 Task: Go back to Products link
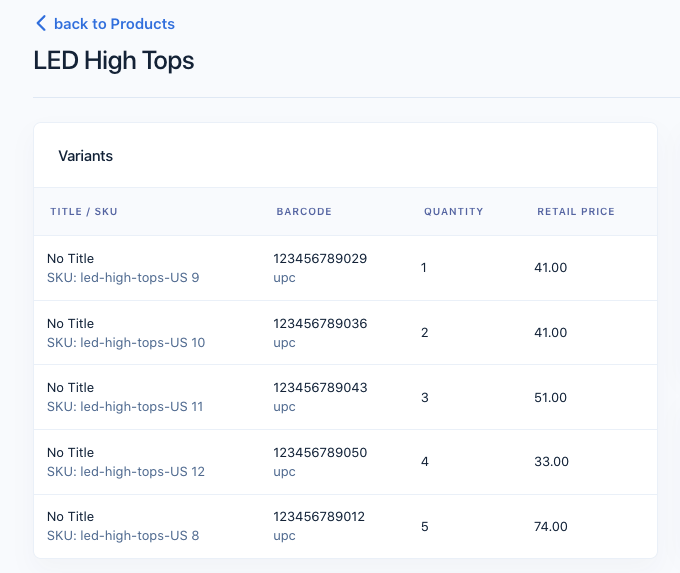coord(114,23)
